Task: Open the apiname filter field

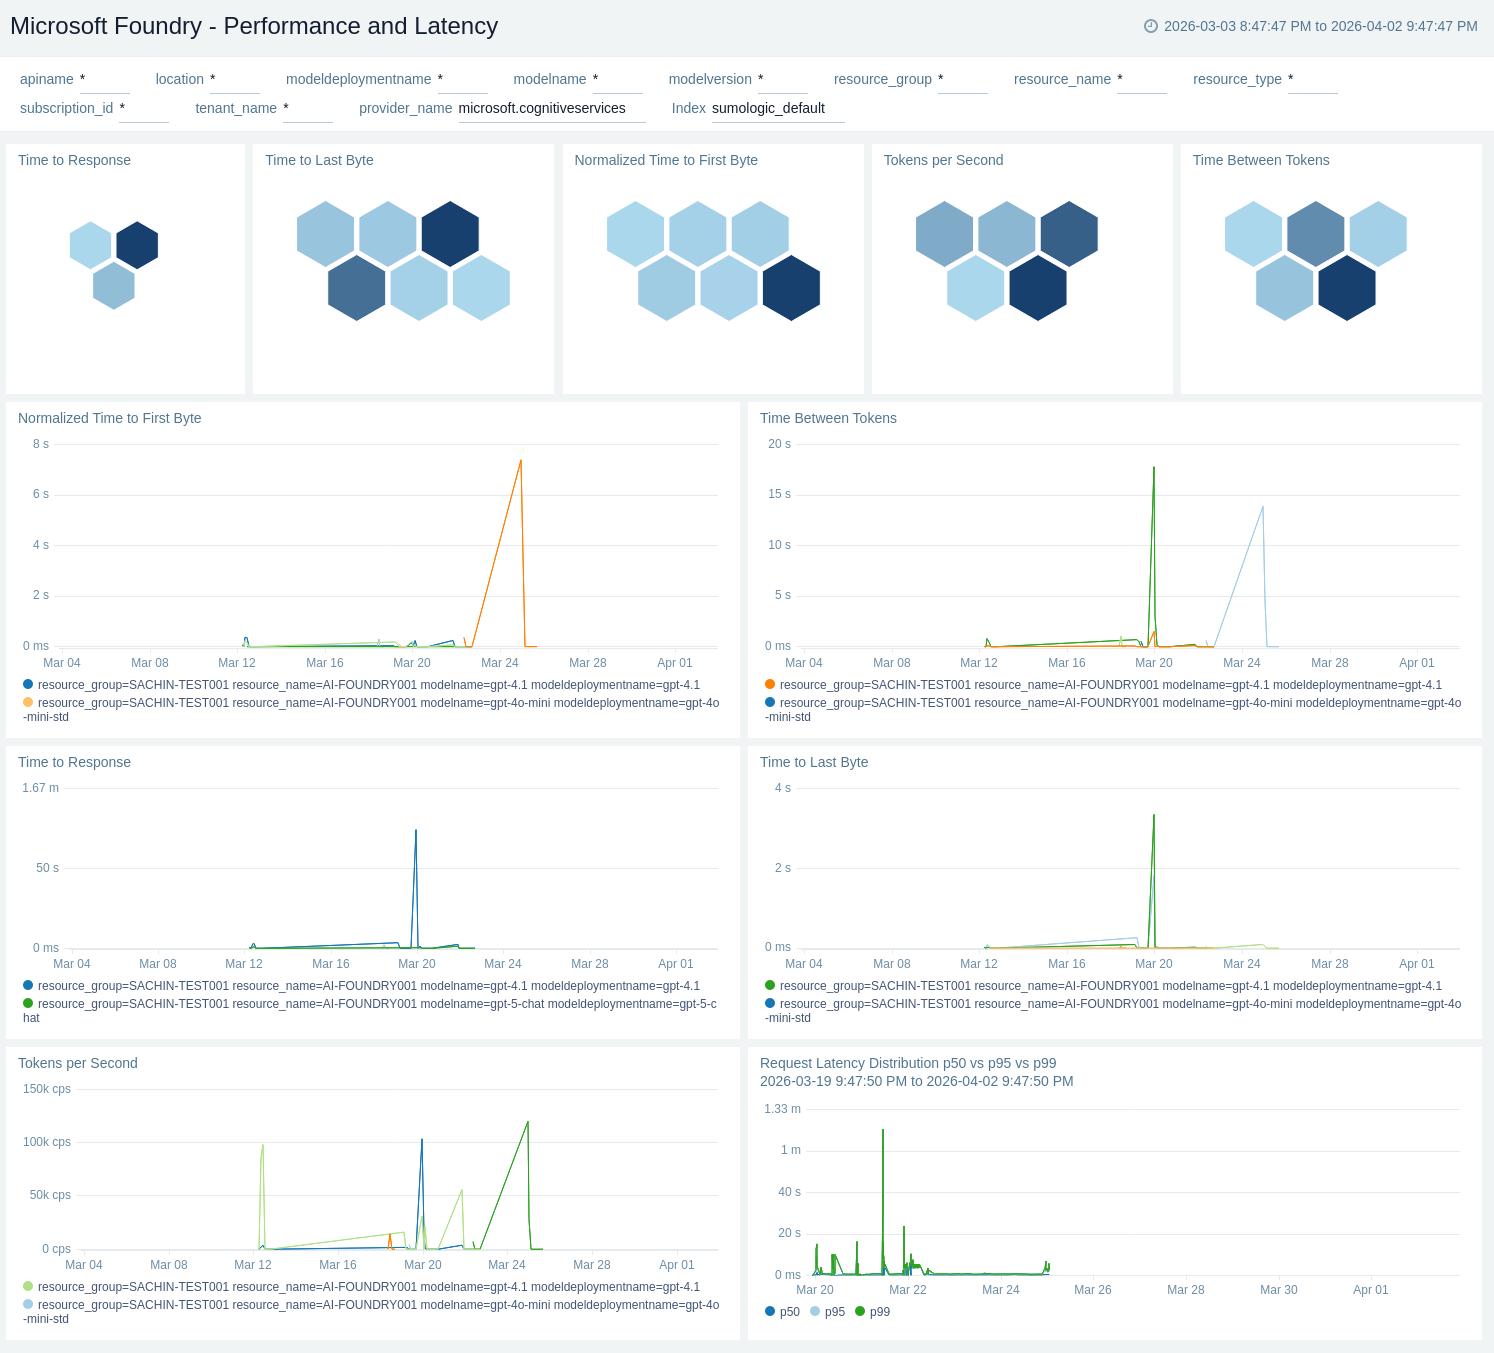Action: tap(104, 80)
